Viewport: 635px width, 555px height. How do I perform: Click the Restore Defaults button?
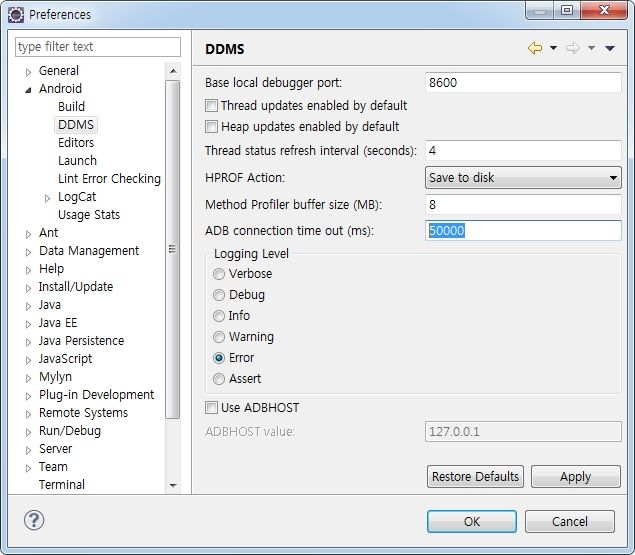[x=475, y=476]
